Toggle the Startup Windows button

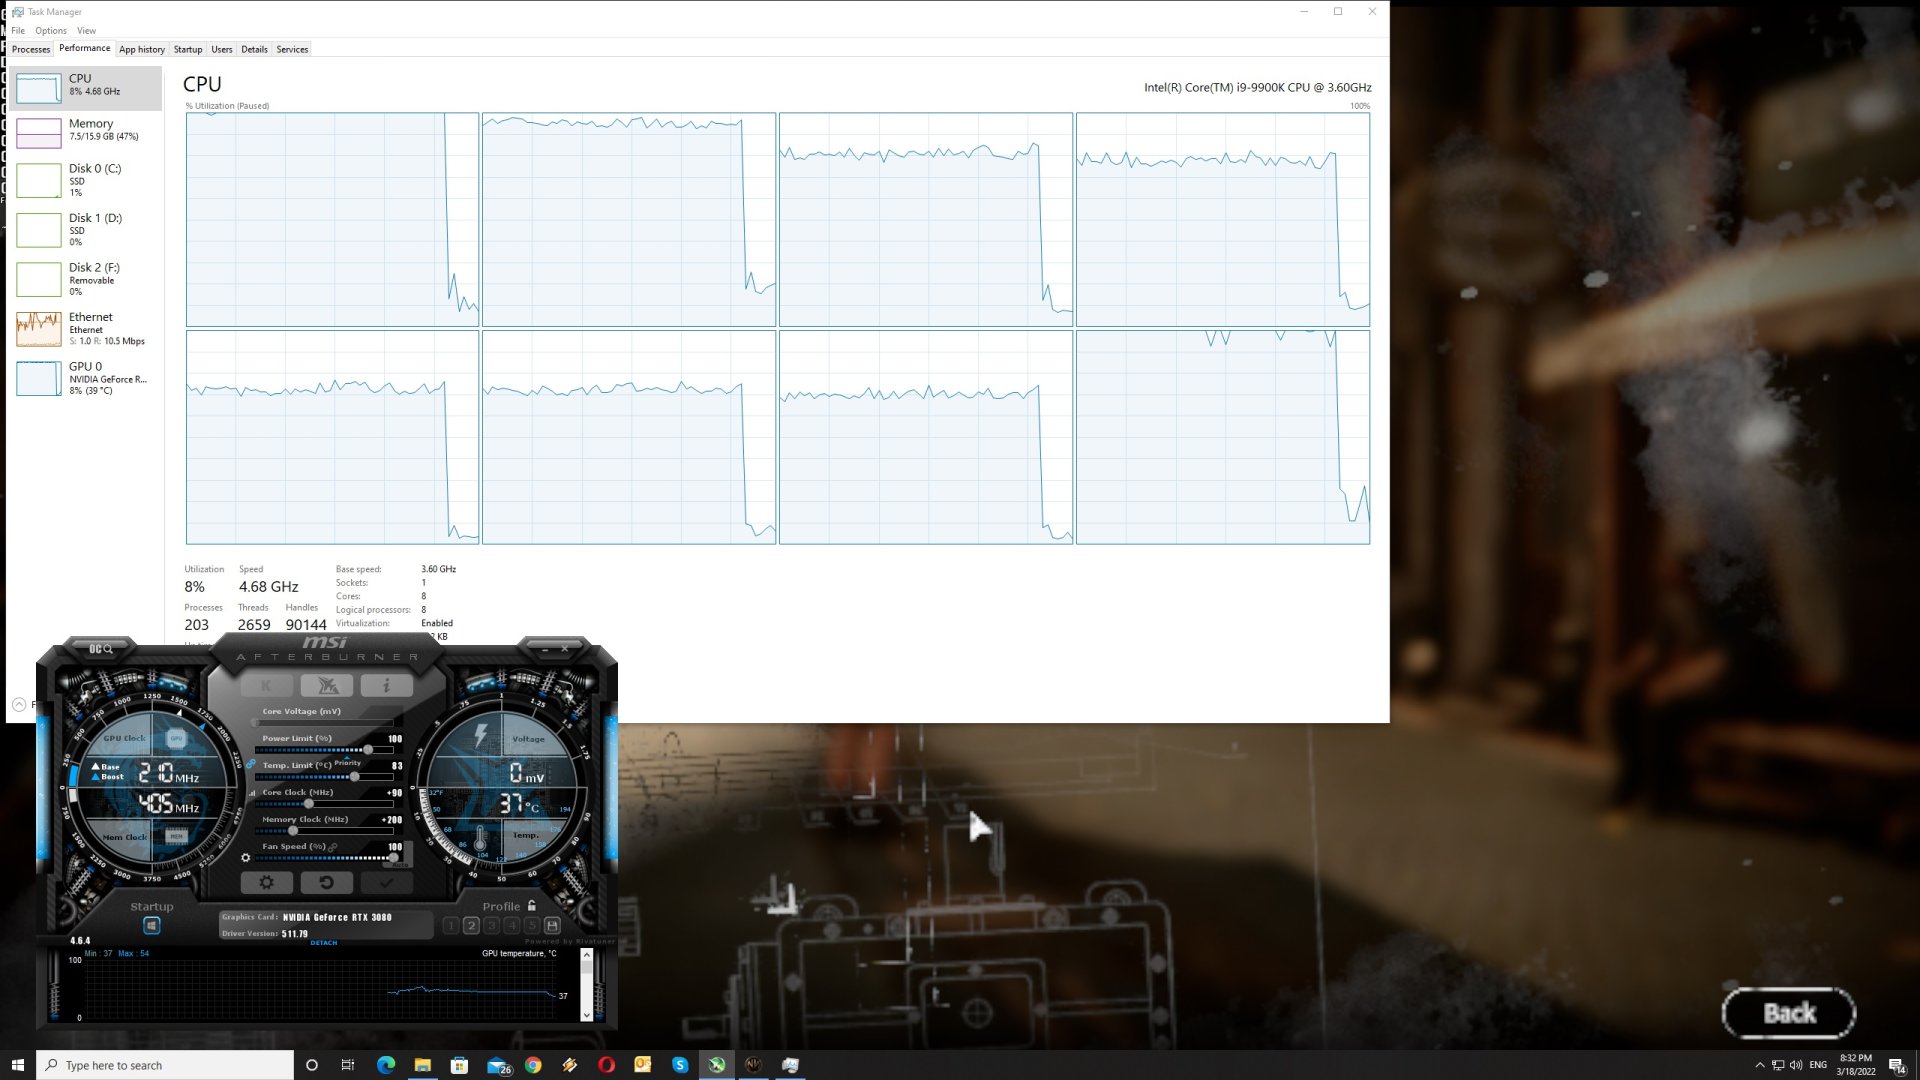pos(151,926)
